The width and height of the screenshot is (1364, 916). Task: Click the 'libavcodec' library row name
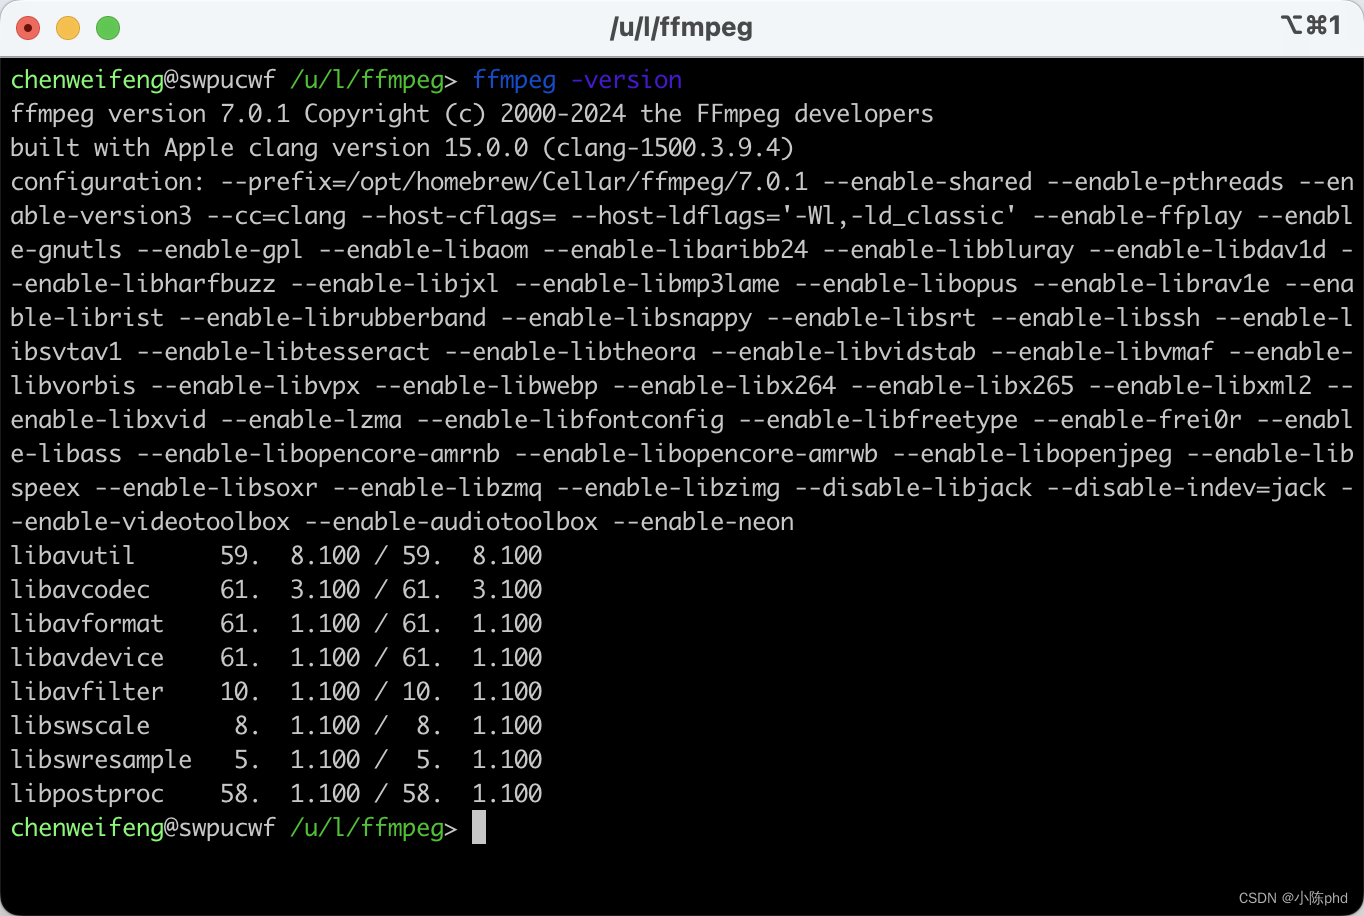[80, 590]
